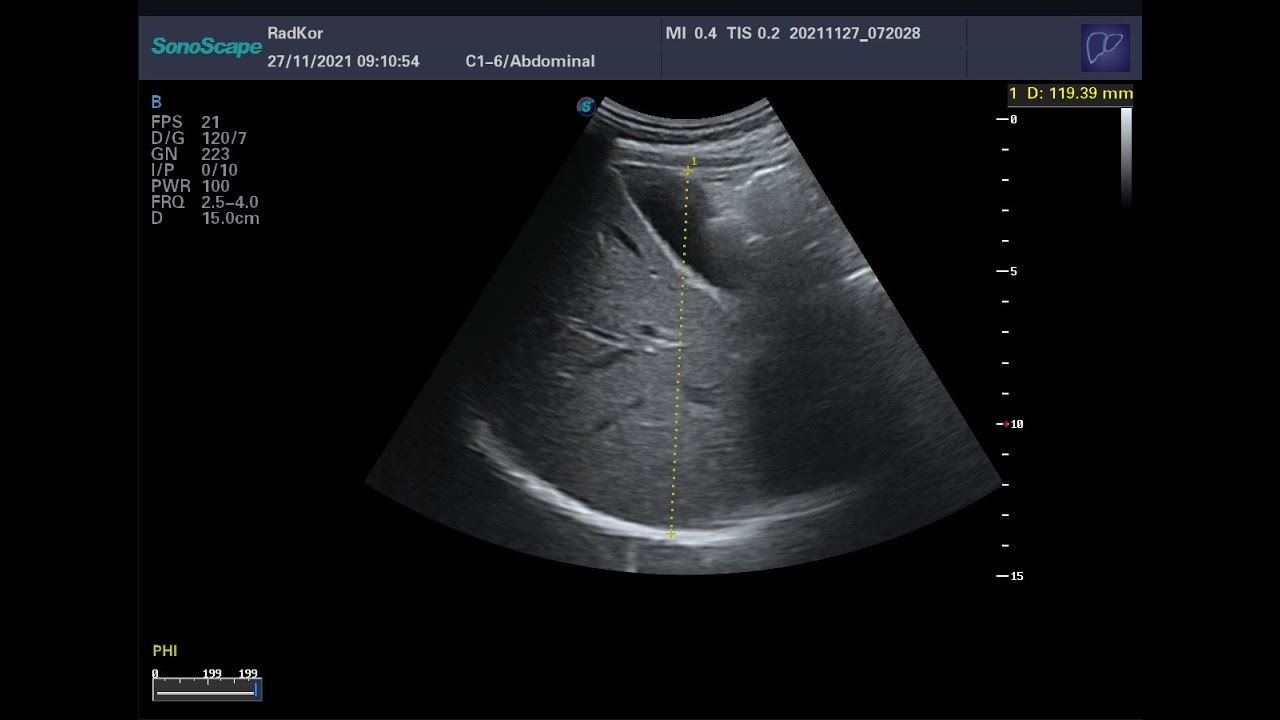The height and width of the screenshot is (720, 1280).
Task: Select the upper caliper cross marker
Action: click(688, 171)
